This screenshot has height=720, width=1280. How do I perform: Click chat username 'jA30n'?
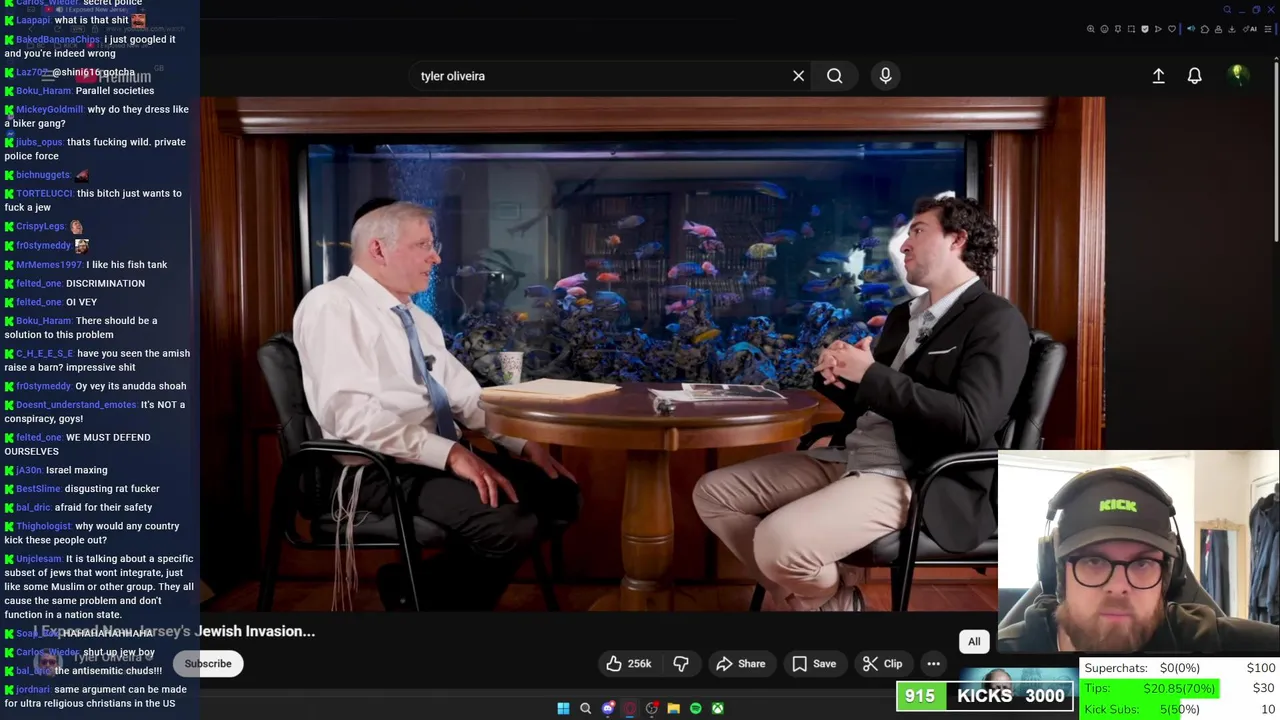coord(29,470)
